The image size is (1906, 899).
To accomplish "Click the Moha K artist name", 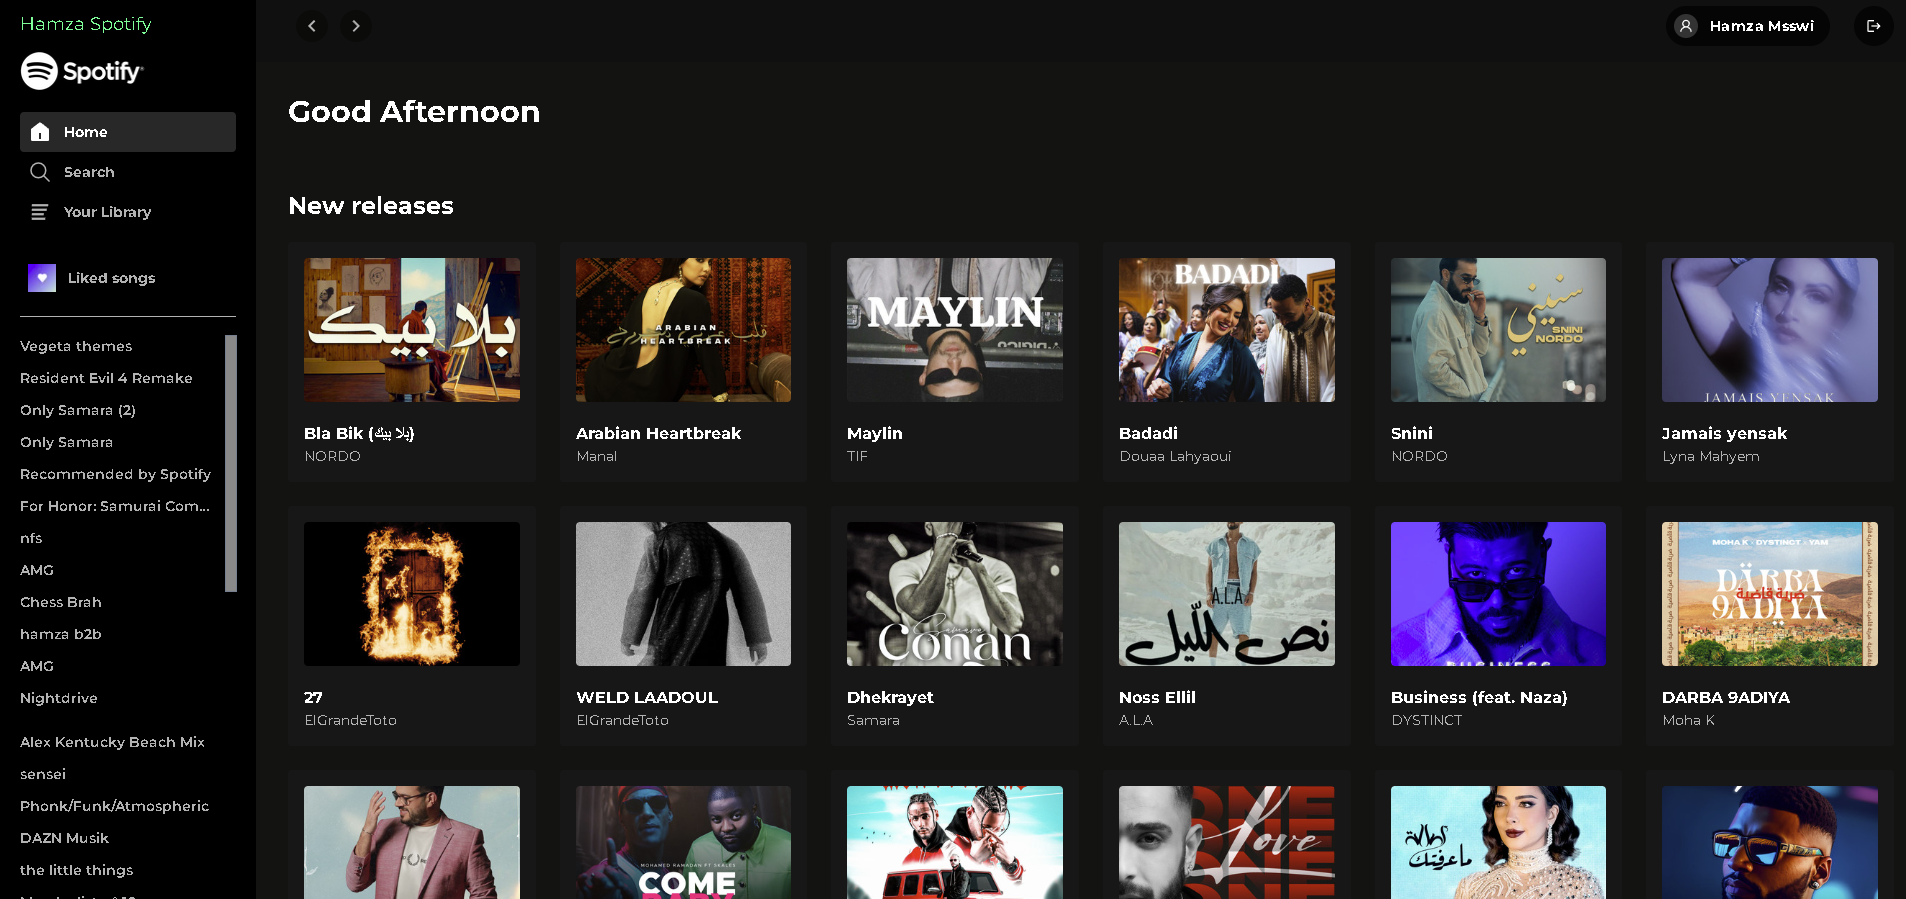I will [x=1688, y=720].
